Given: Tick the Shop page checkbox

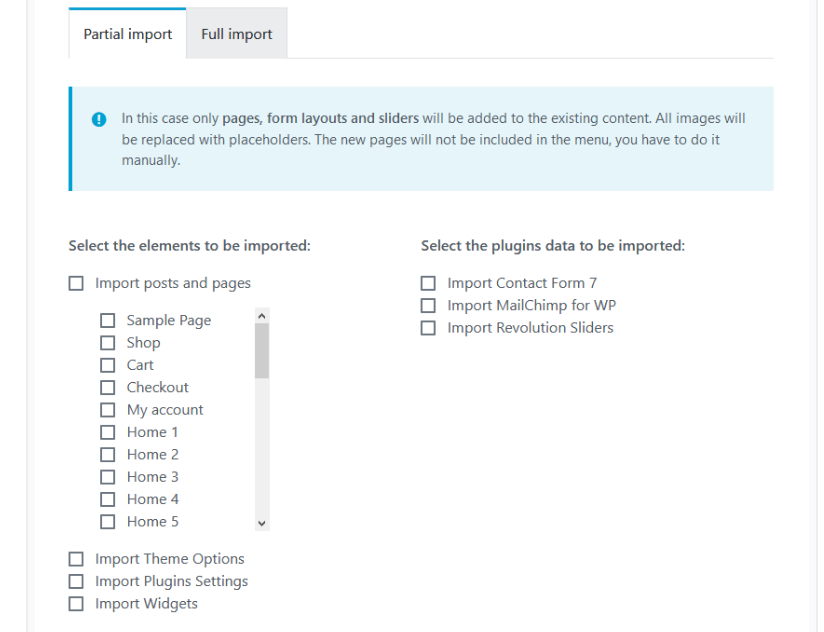Looking at the screenshot, I should [108, 343].
